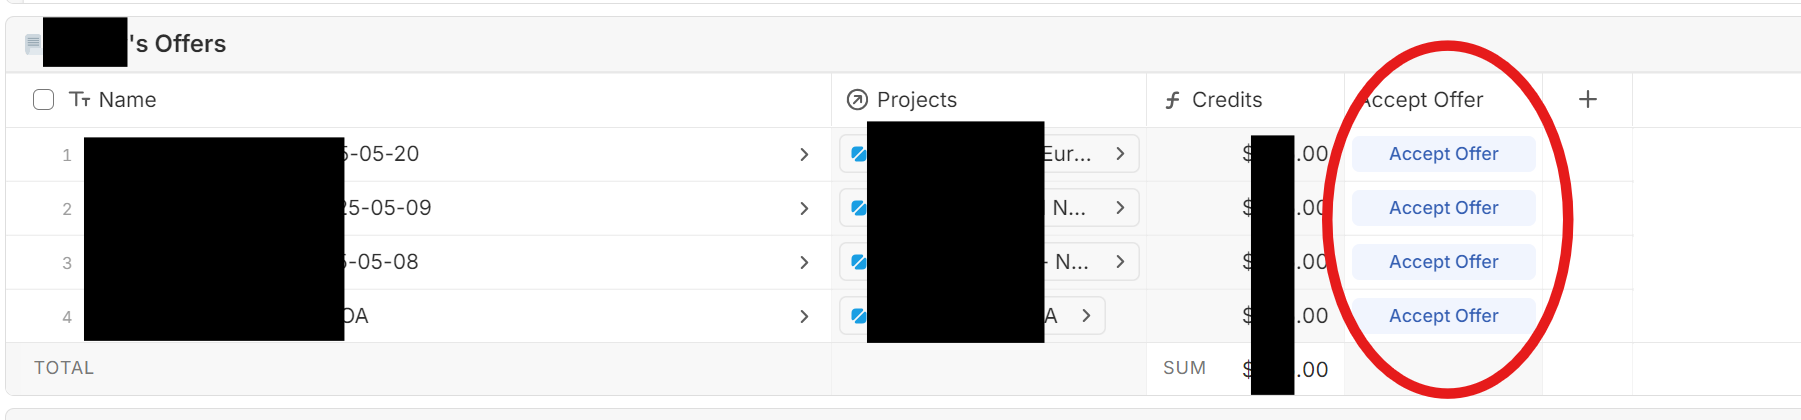Expand row 1 with the Name chevron
Image resolution: width=1801 pixels, height=420 pixels.
point(804,154)
